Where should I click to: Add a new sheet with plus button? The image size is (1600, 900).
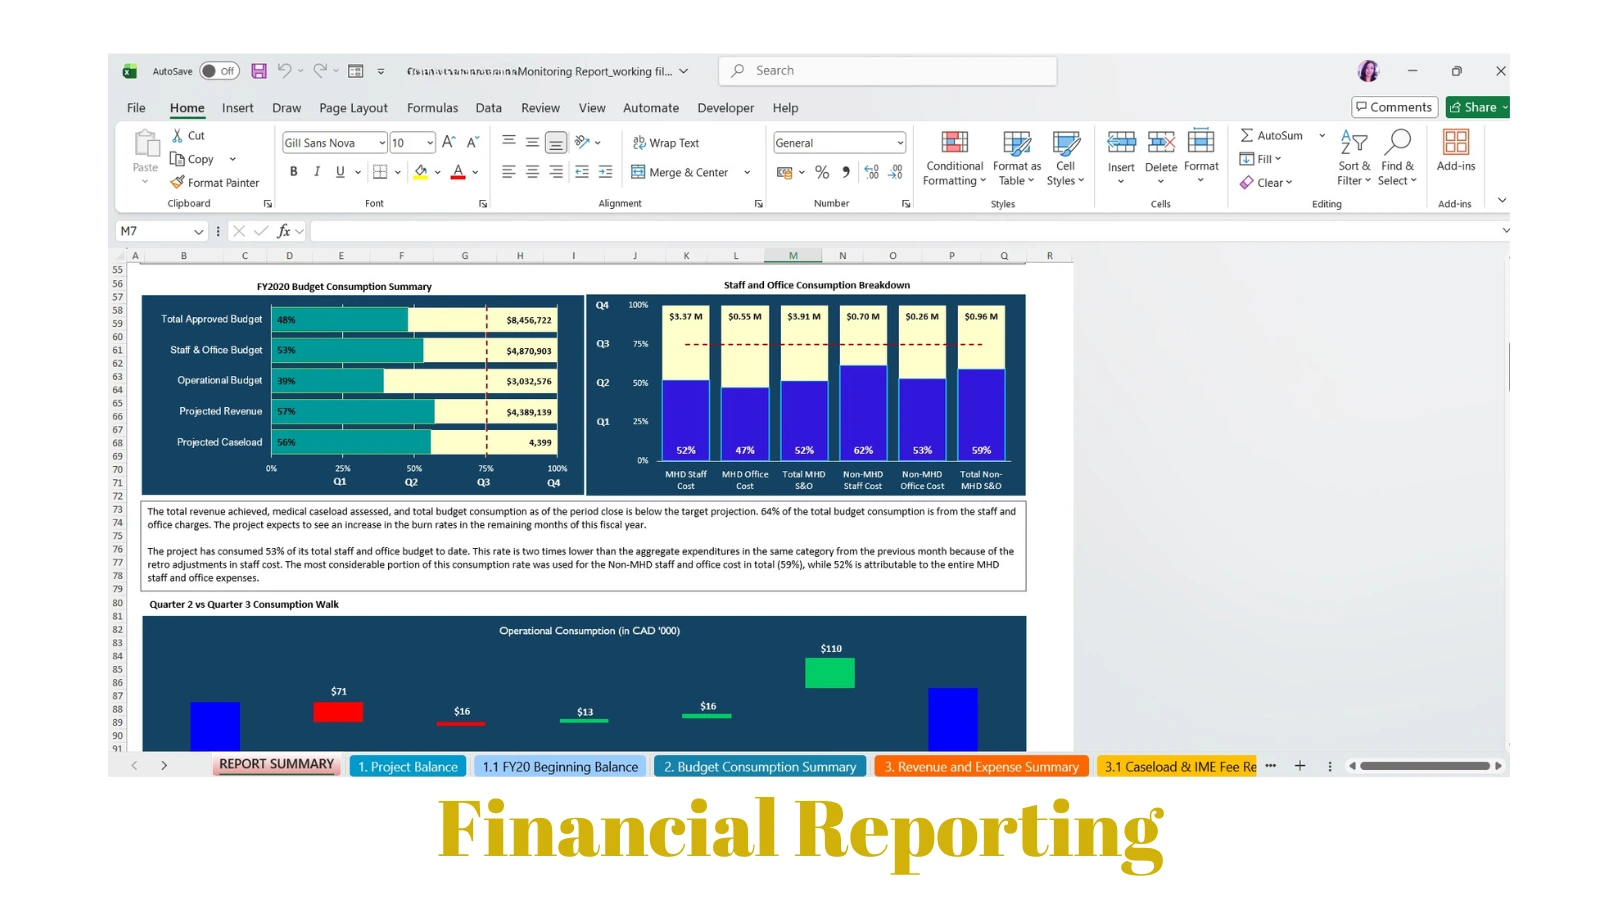1300,766
